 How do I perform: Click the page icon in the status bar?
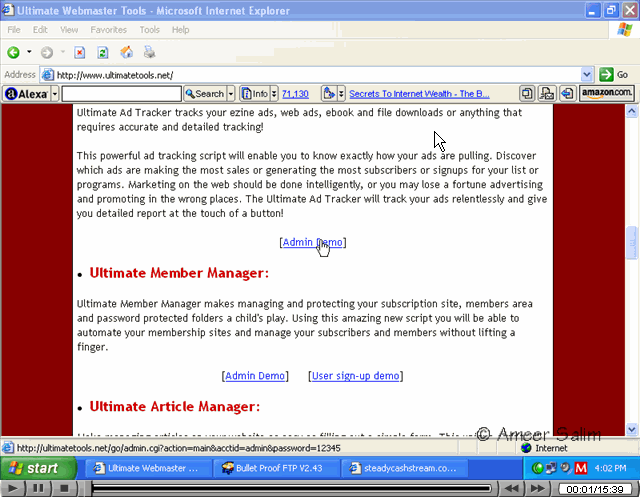pyautogui.click(x=7, y=448)
